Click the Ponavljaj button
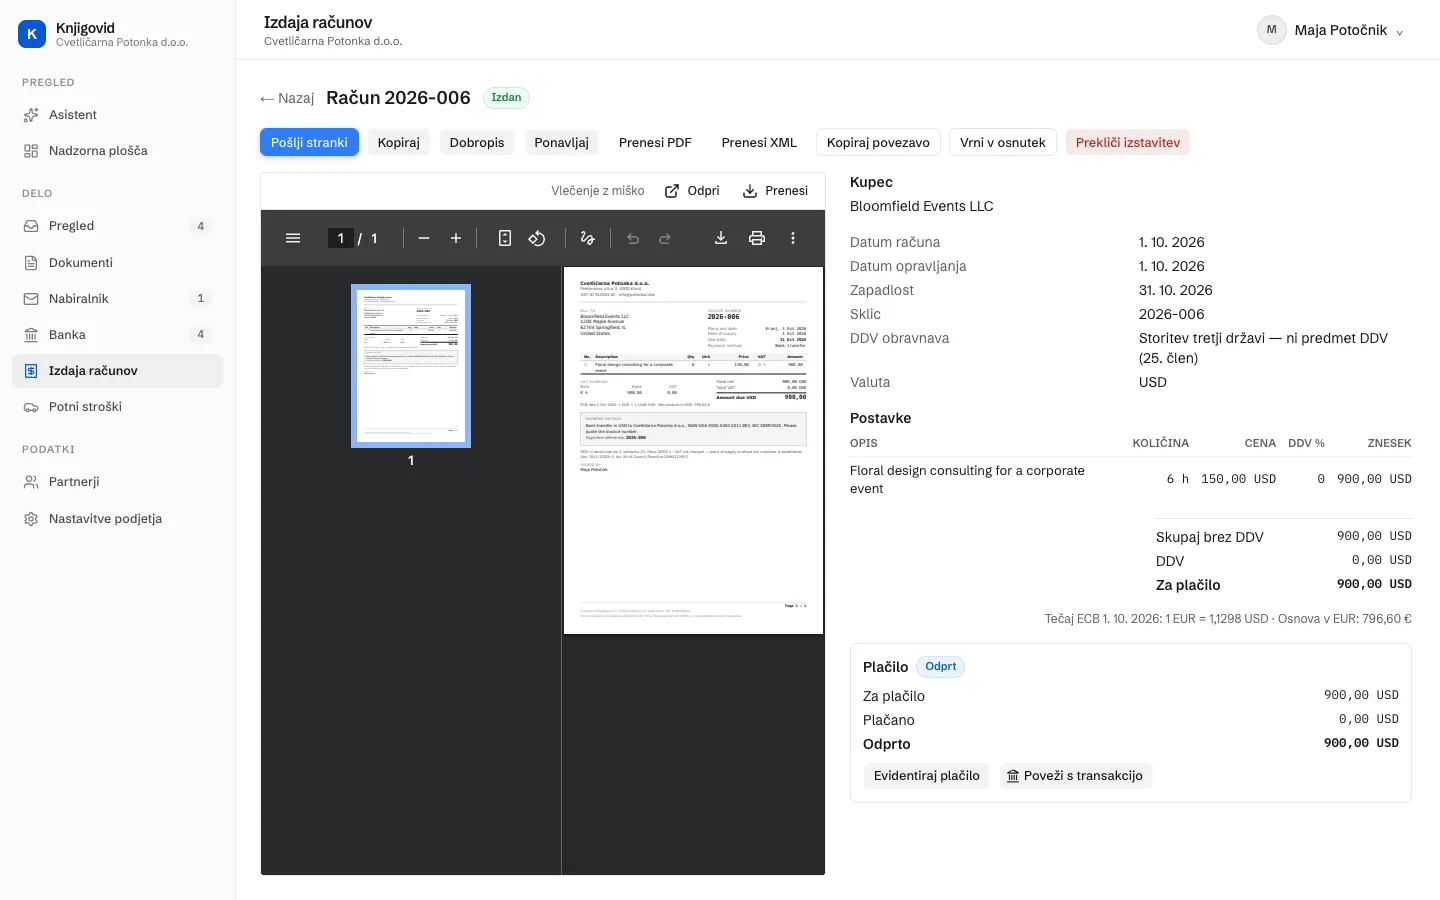This screenshot has width=1440, height=900. 562,143
